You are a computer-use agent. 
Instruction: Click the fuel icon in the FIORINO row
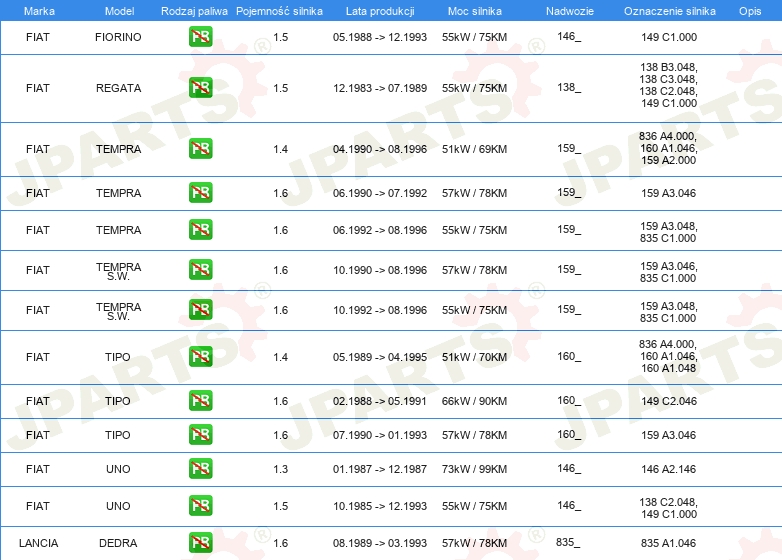200,36
